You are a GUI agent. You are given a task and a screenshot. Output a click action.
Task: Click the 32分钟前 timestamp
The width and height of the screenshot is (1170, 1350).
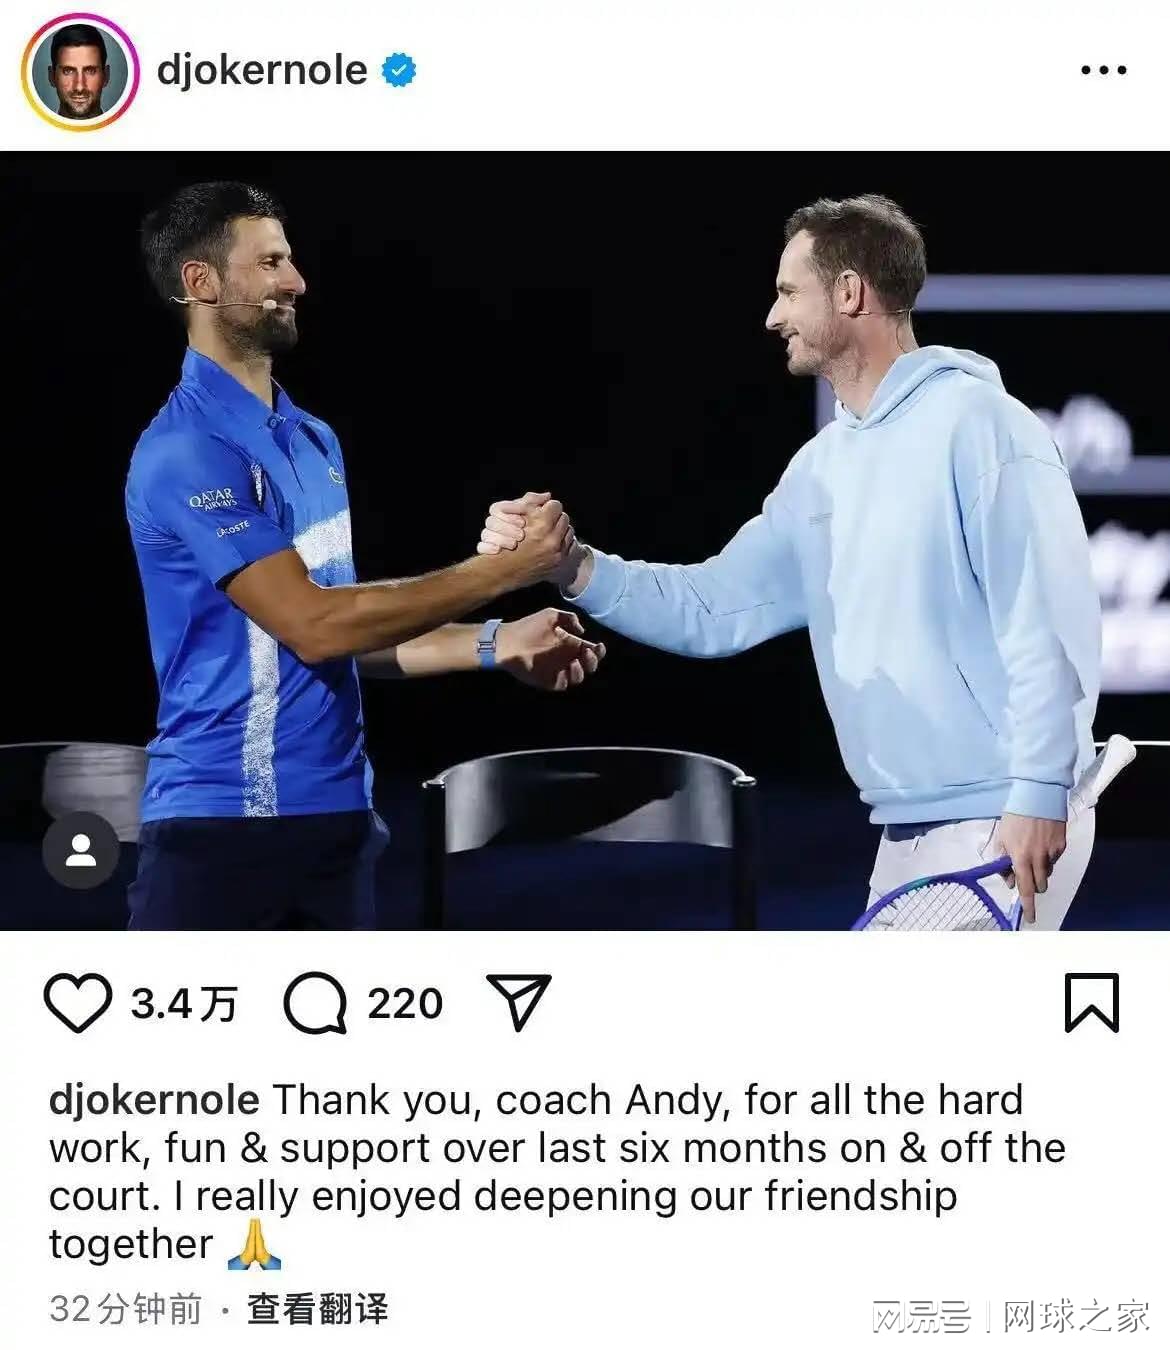coord(126,1309)
